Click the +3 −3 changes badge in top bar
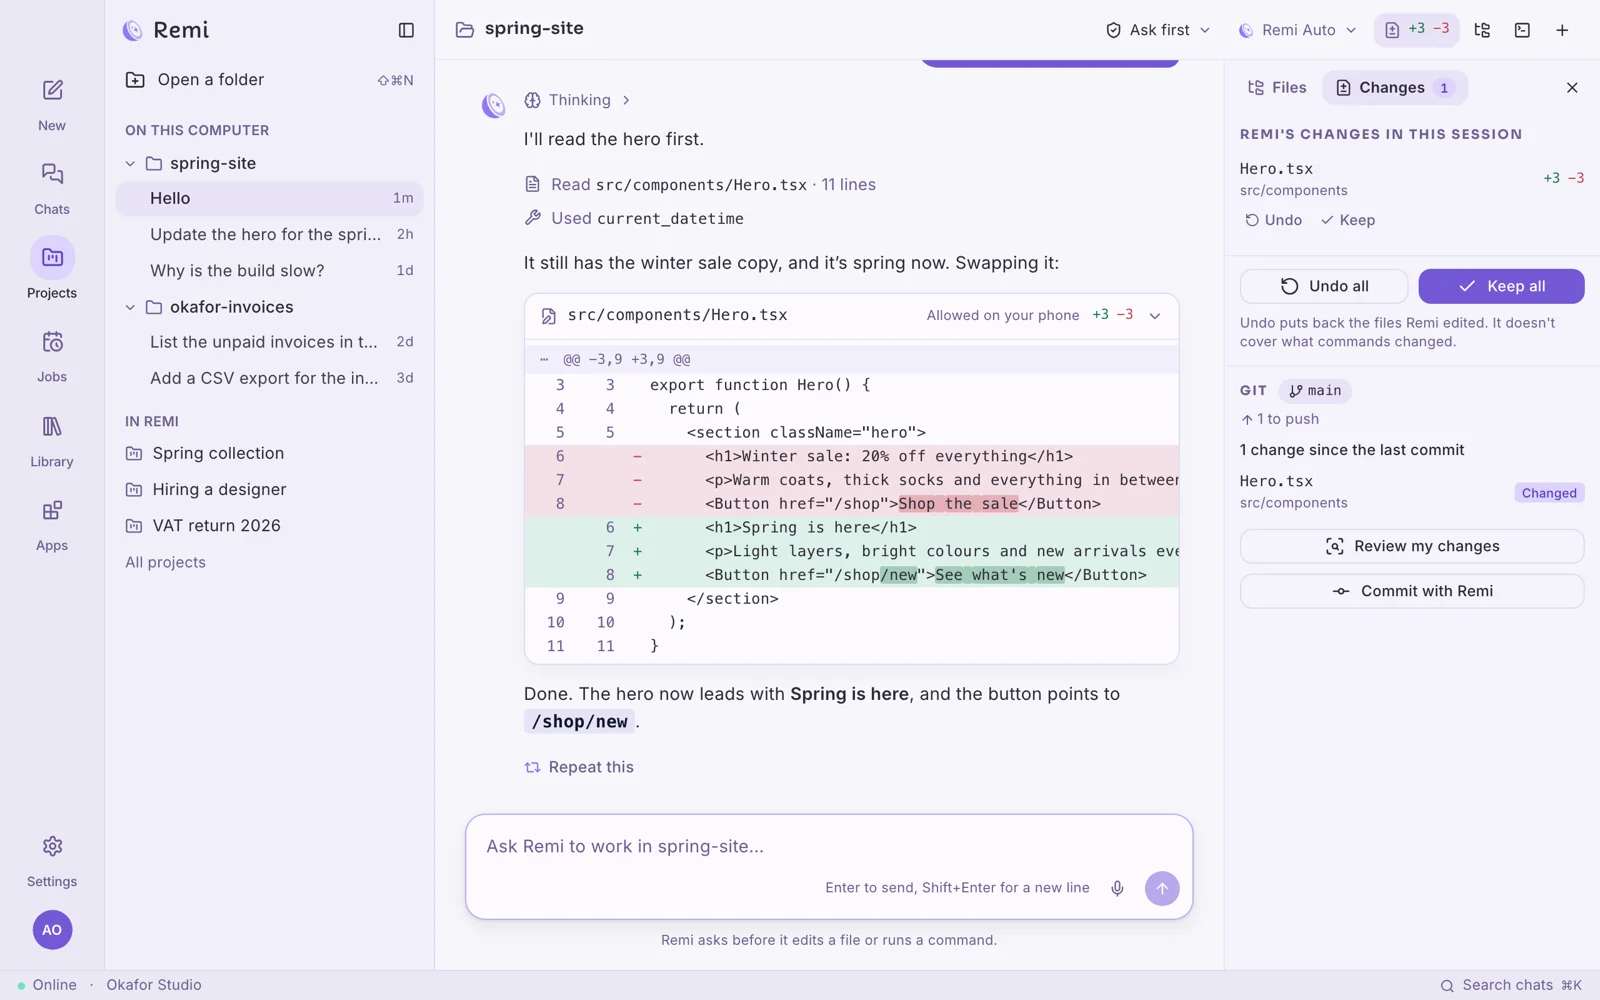The image size is (1600, 1000). click(x=1416, y=30)
